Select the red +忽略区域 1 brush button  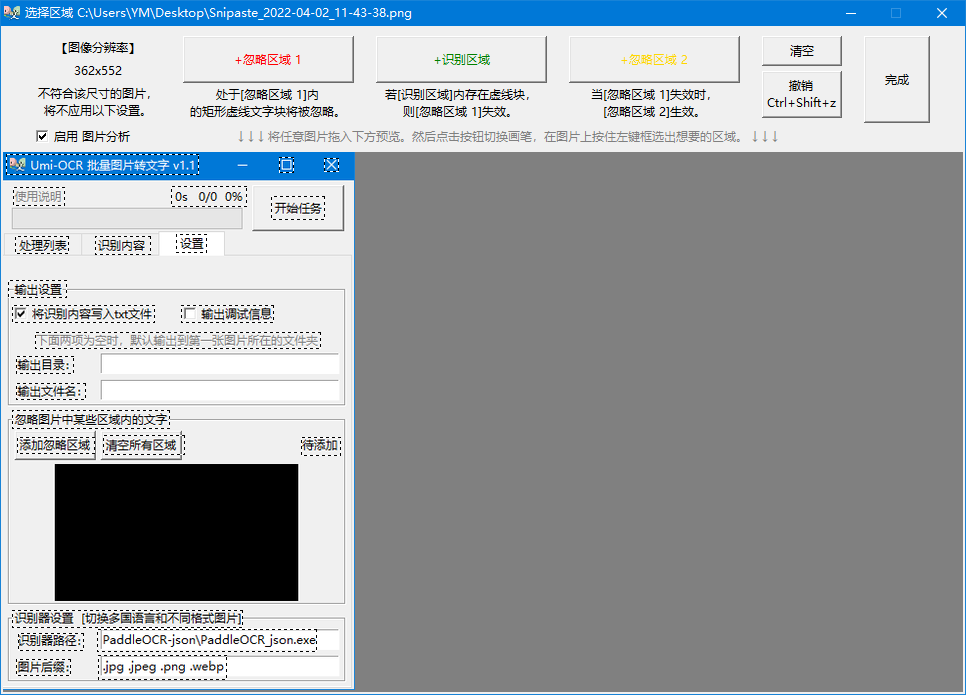click(268, 60)
